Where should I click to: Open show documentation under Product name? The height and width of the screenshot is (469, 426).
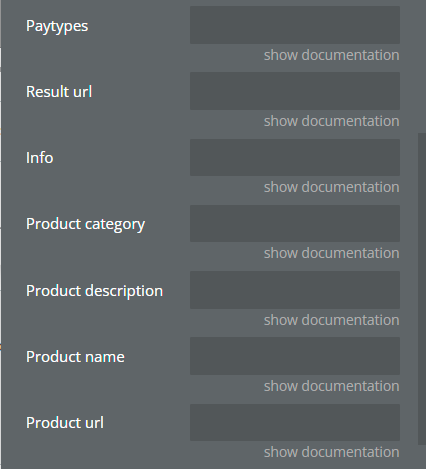(332, 386)
